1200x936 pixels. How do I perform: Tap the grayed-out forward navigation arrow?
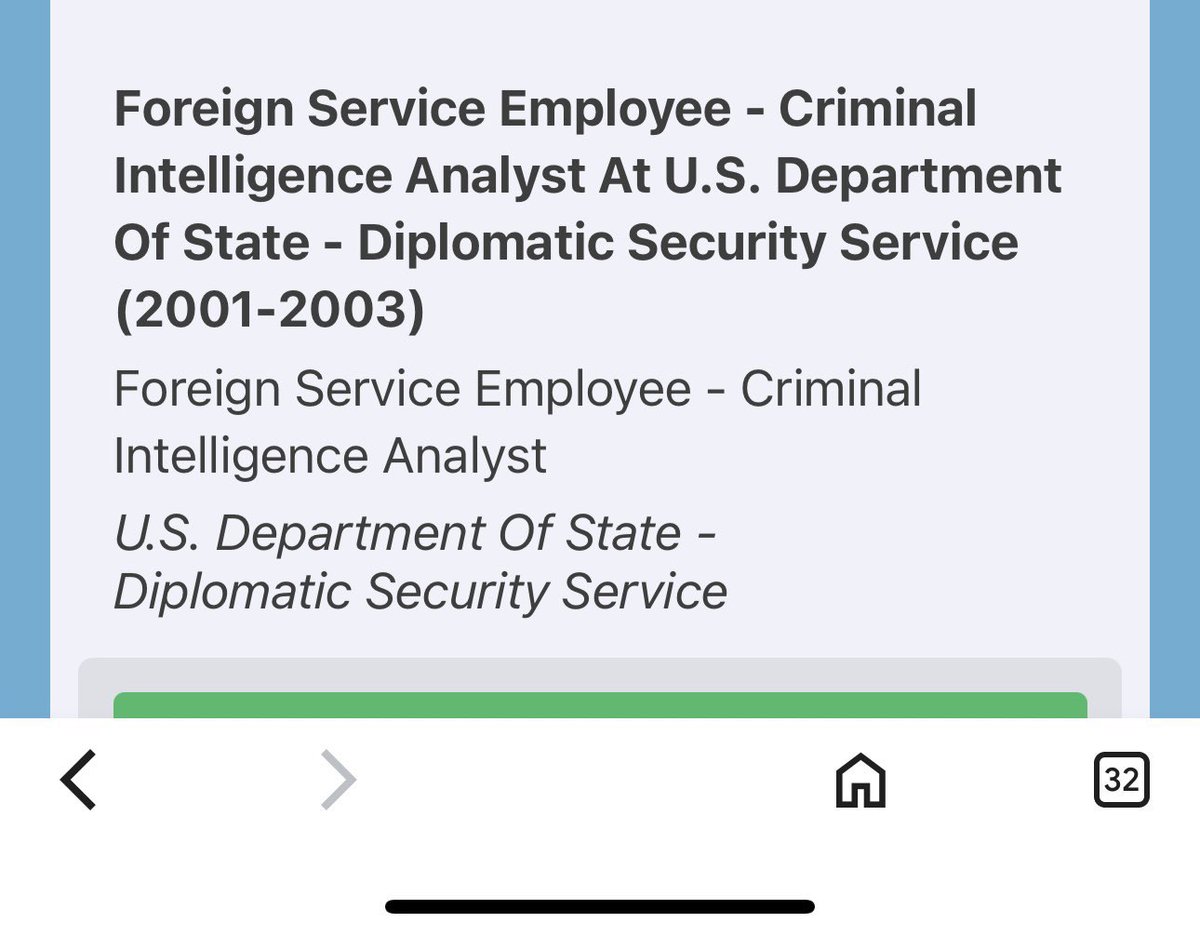click(x=339, y=781)
